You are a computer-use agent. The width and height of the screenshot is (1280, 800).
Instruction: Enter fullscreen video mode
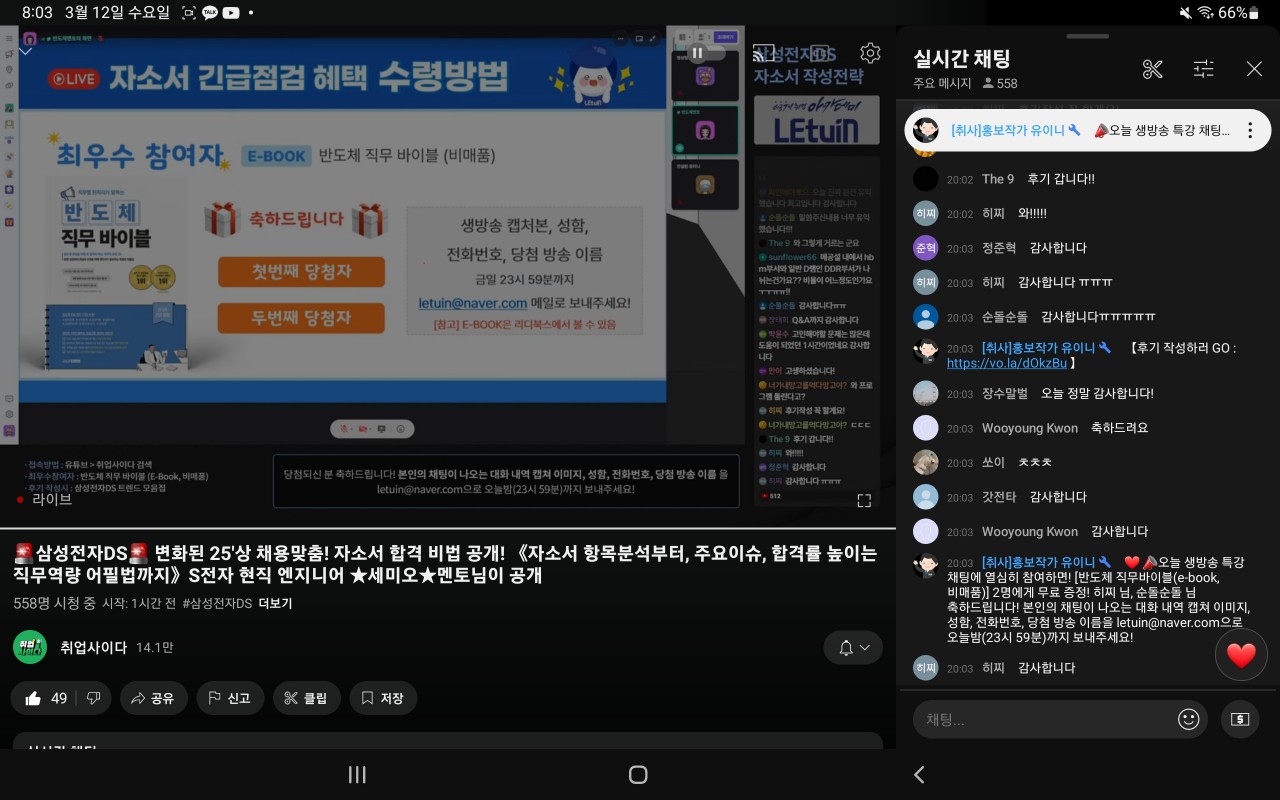pyautogui.click(x=864, y=500)
